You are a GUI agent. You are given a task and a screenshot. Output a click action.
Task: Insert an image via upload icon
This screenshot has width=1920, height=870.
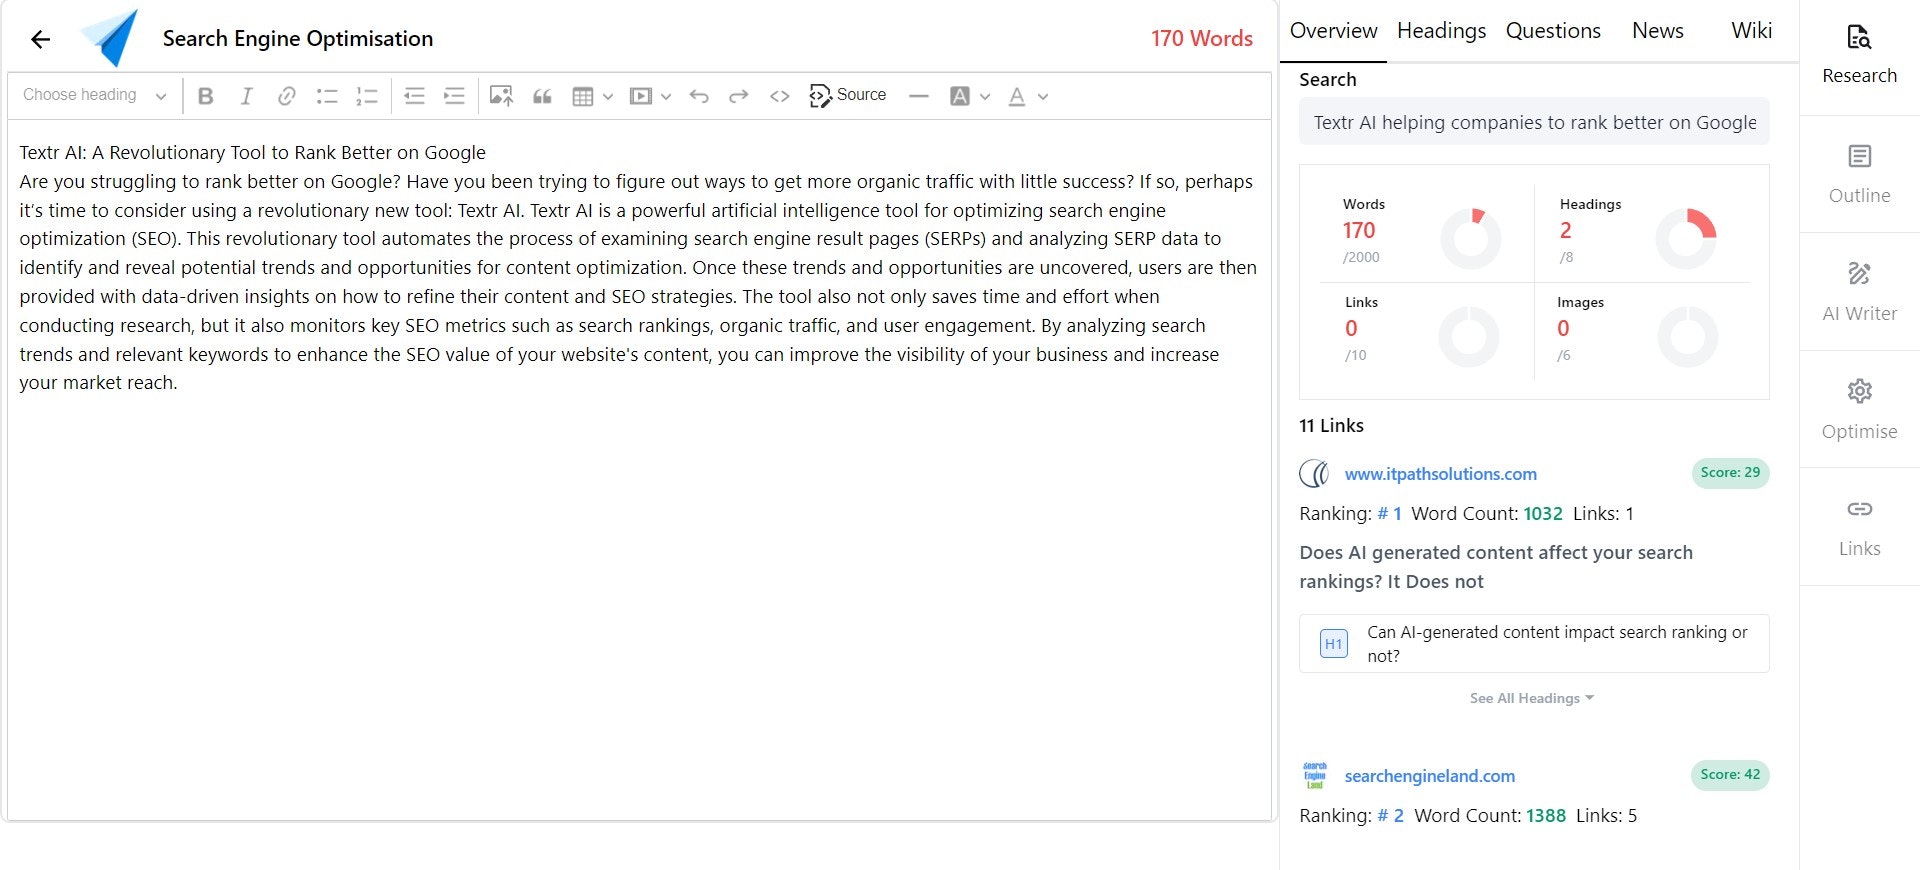point(501,96)
